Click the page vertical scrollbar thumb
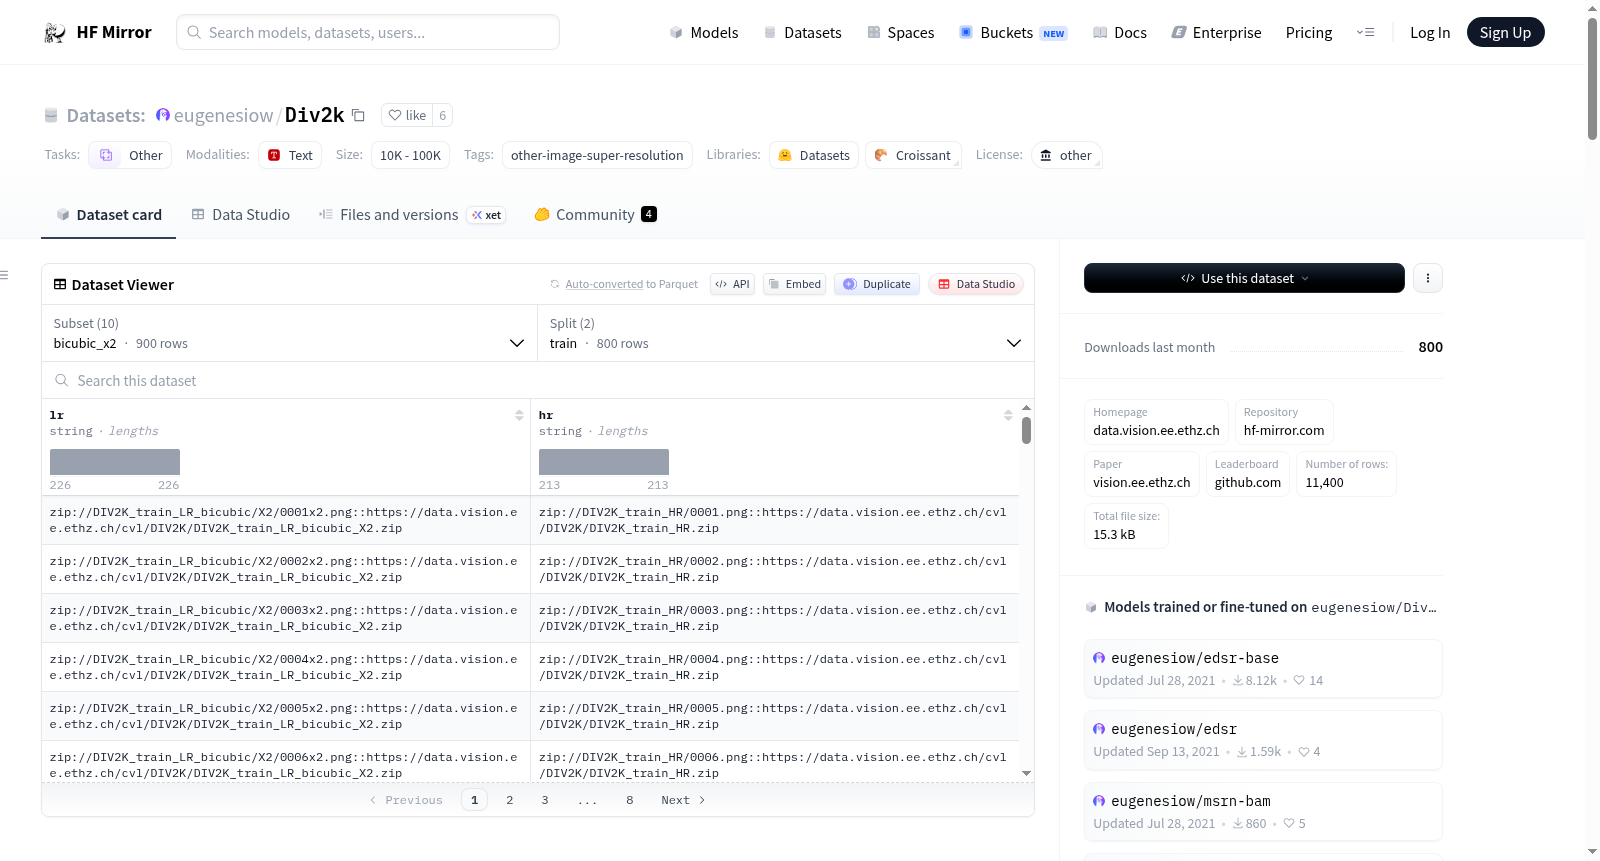 (x=1592, y=78)
